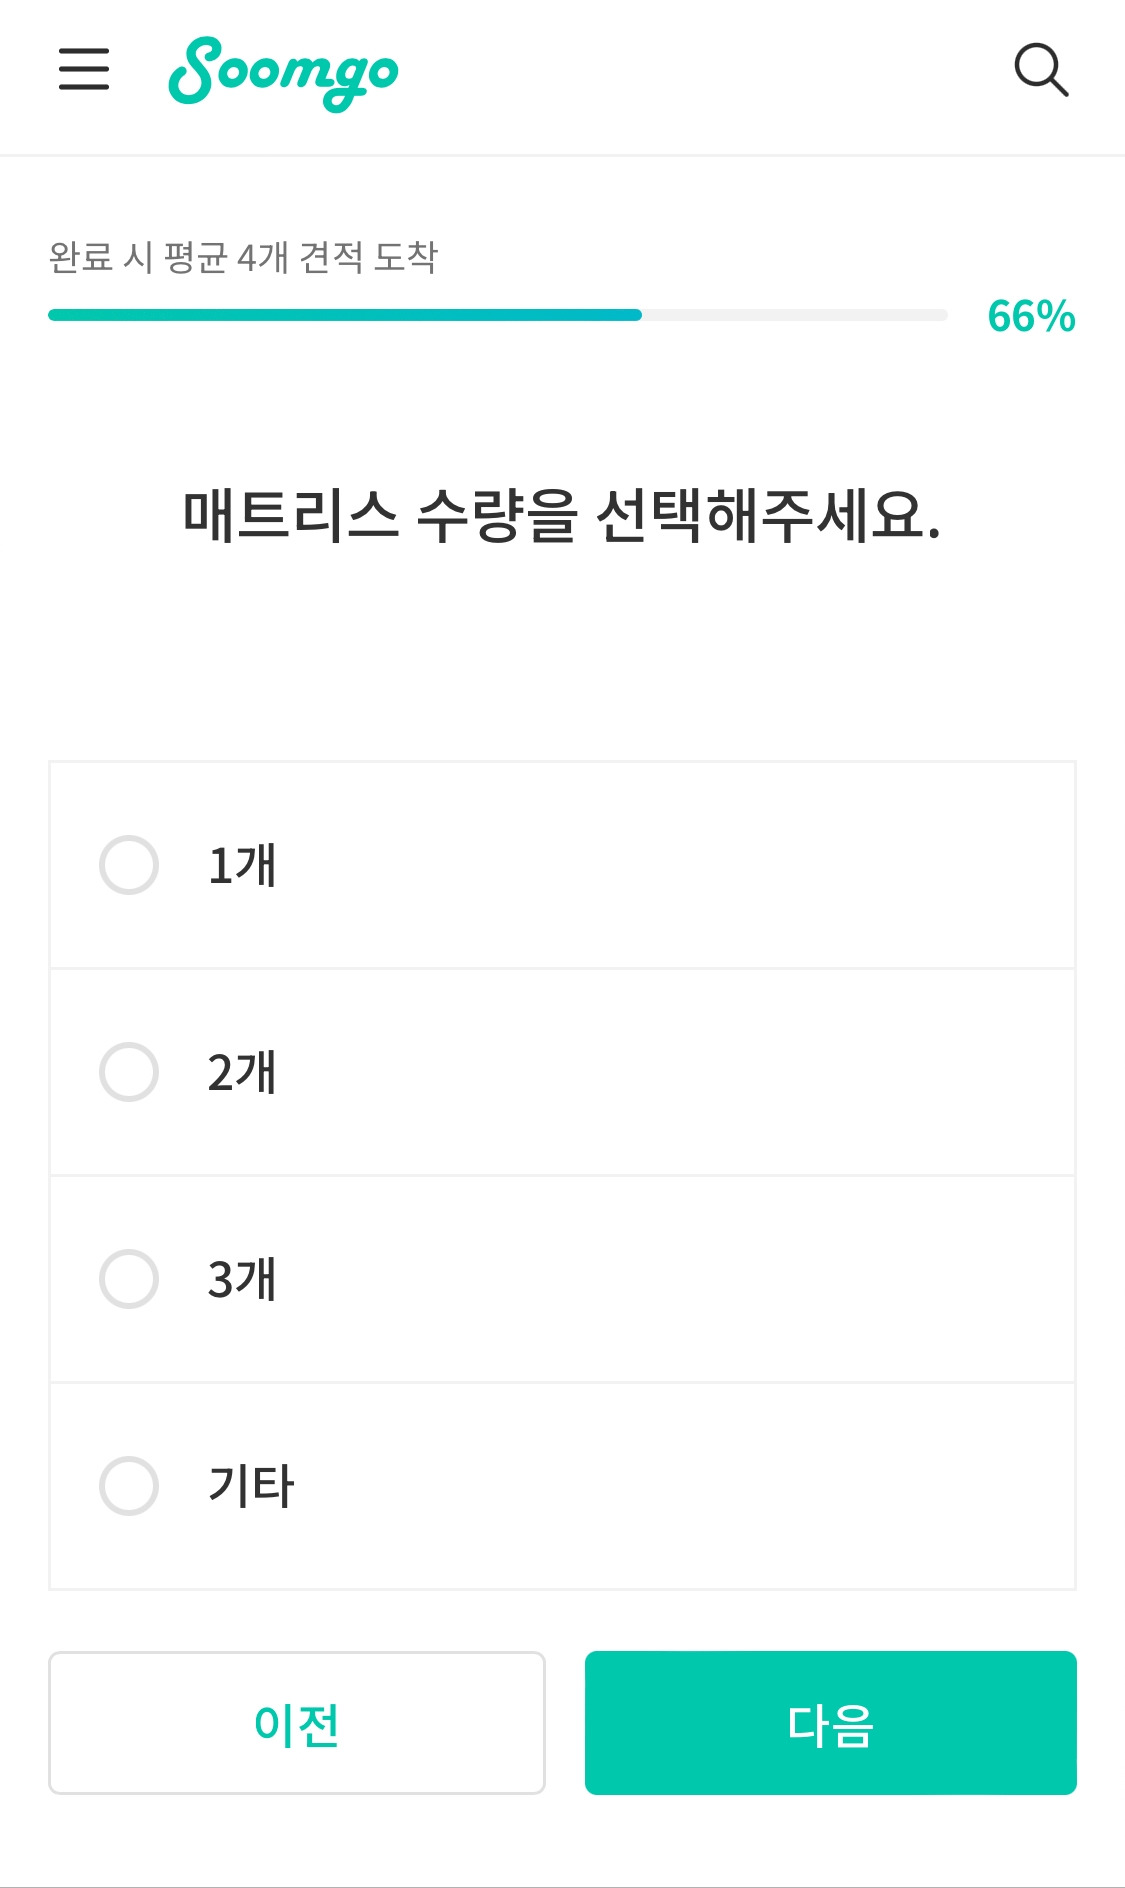The width and height of the screenshot is (1125, 1888).
Task: Choose the 기타 option row
Action: click(640, 1486)
